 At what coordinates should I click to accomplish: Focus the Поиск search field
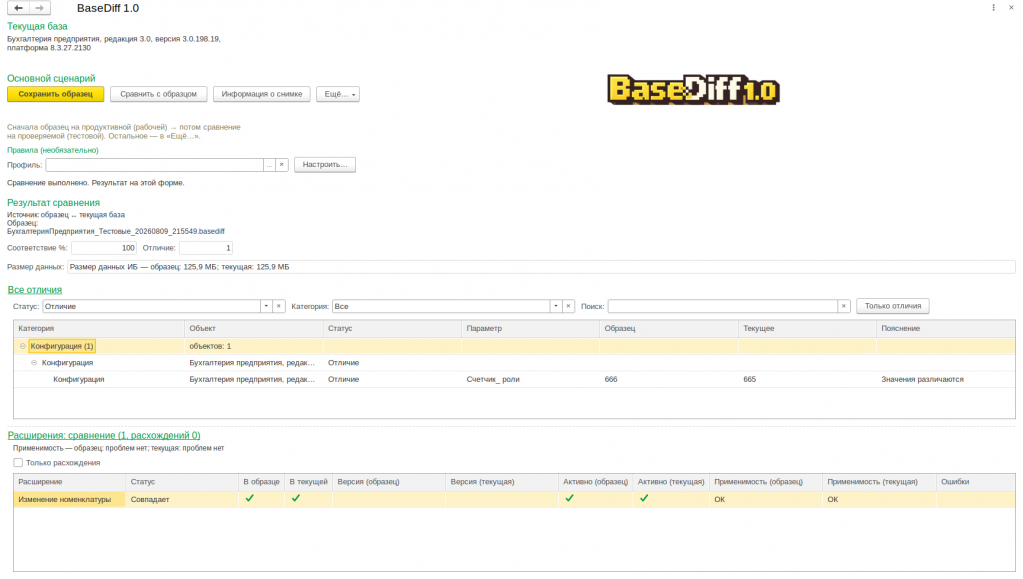click(723, 306)
